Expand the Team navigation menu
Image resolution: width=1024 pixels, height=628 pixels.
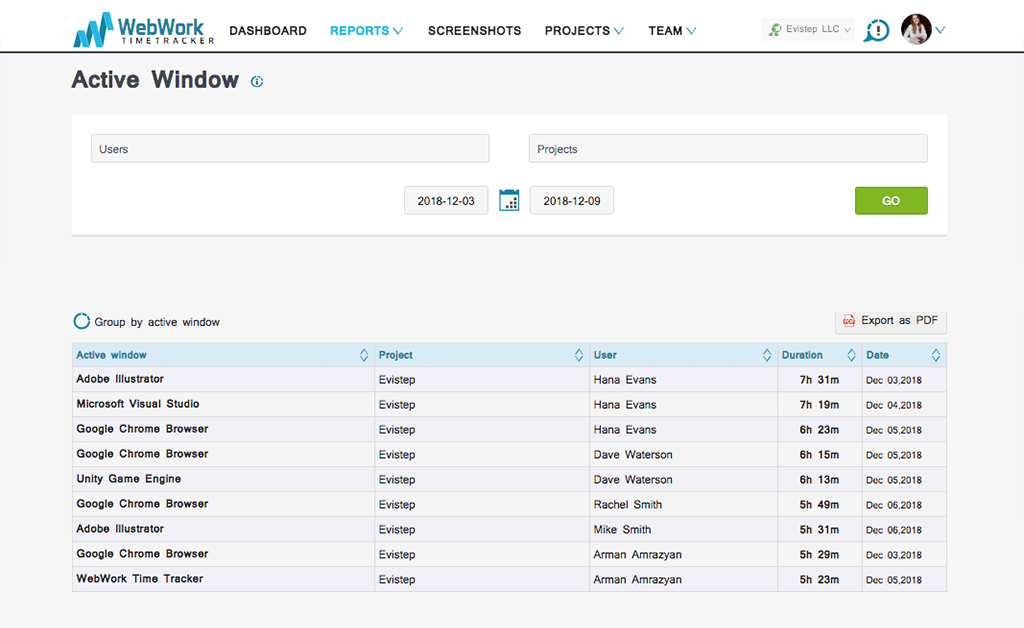[x=672, y=31]
